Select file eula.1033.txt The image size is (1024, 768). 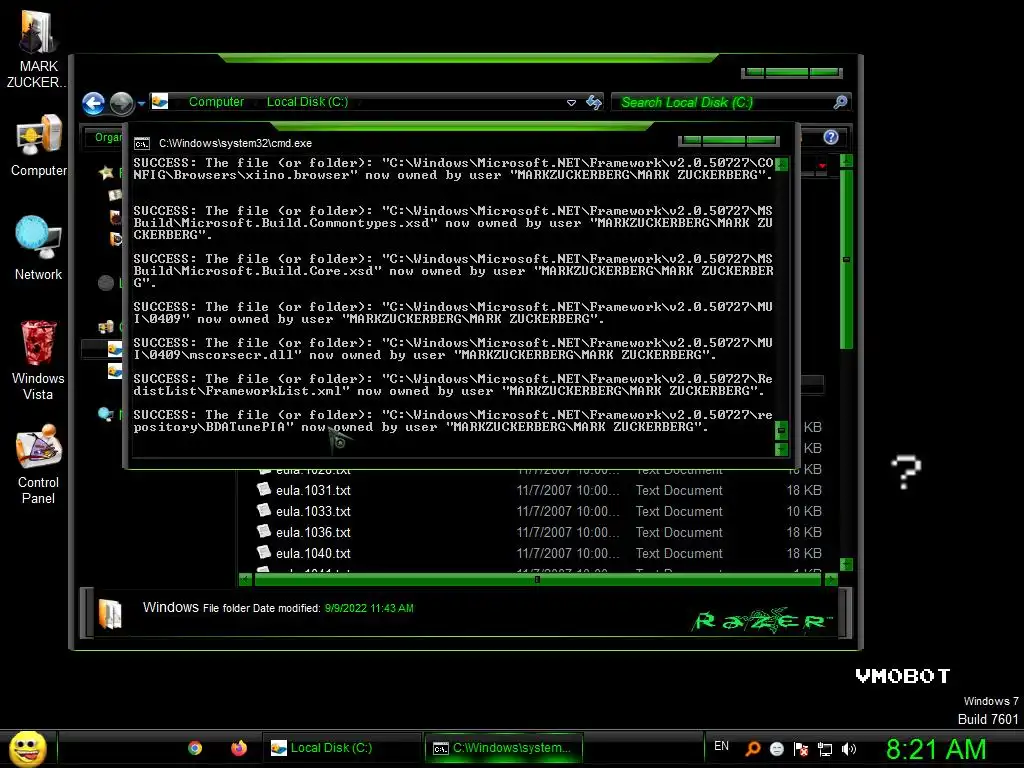click(313, 511)
